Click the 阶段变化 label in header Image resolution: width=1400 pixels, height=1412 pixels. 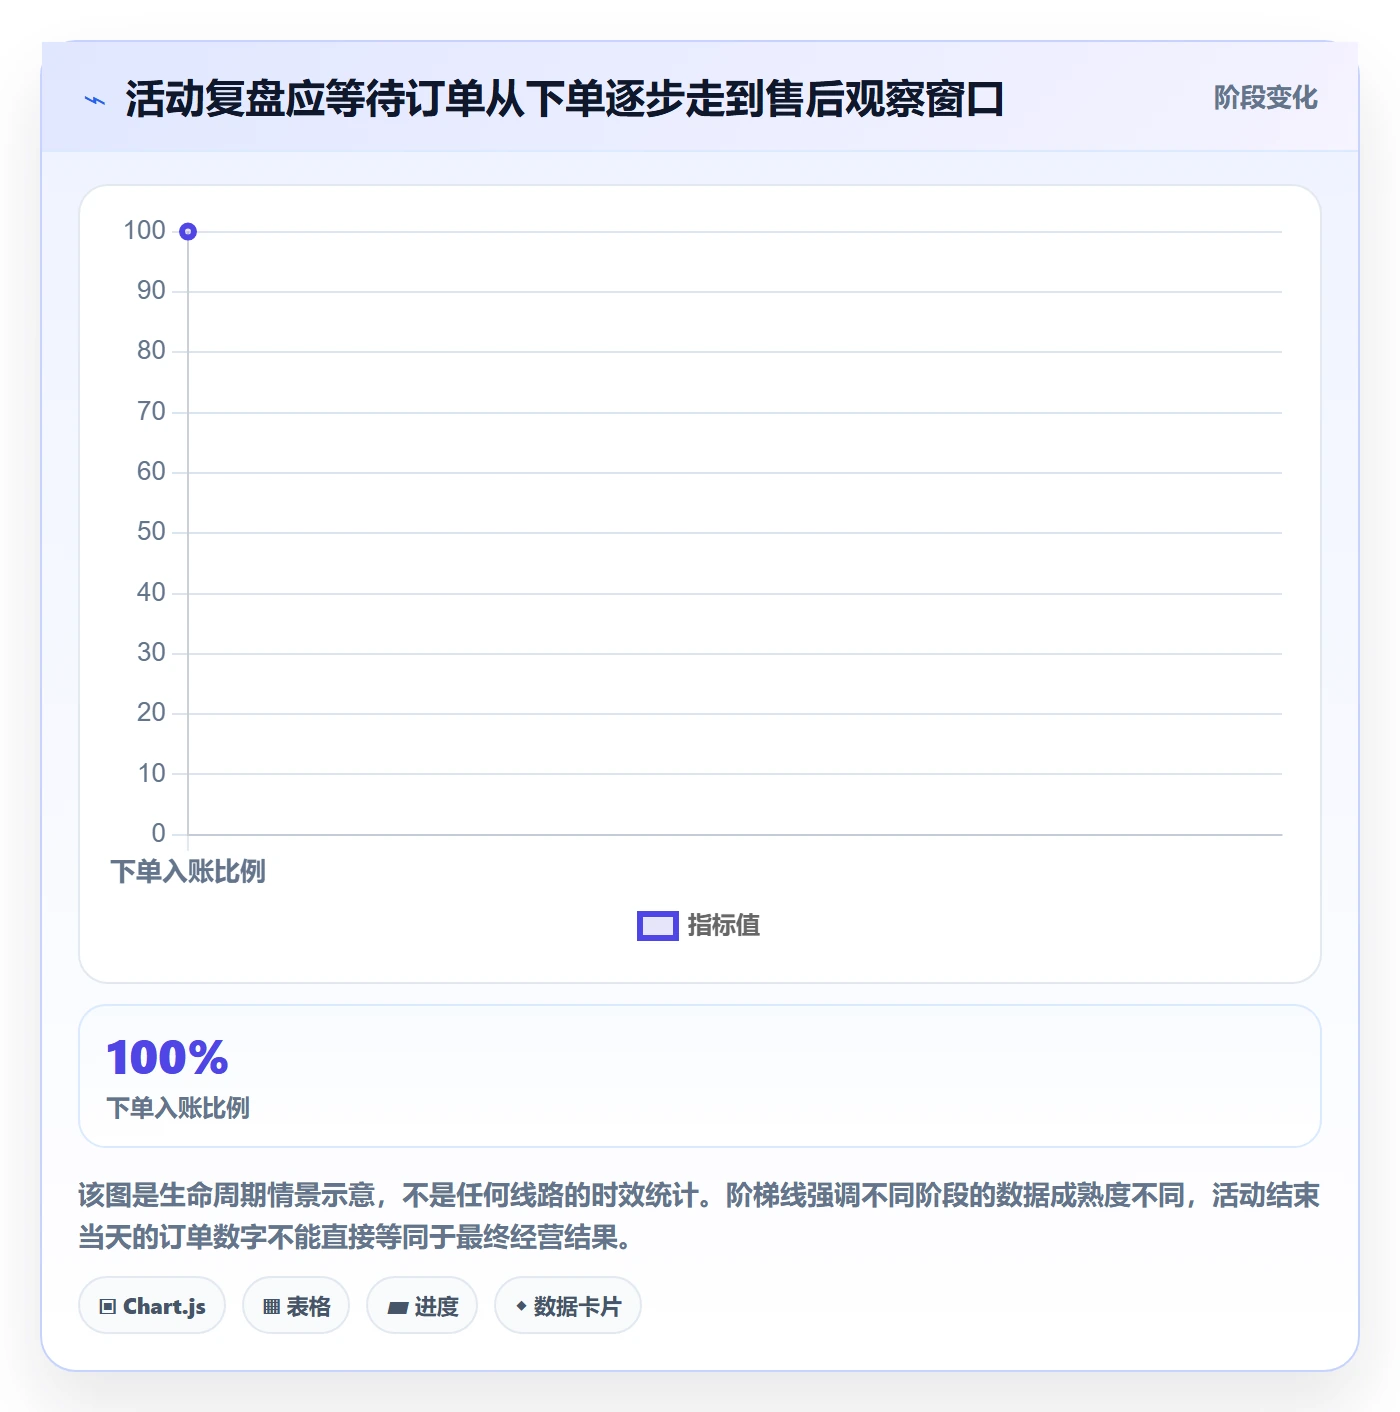(x=1265, y=98)
